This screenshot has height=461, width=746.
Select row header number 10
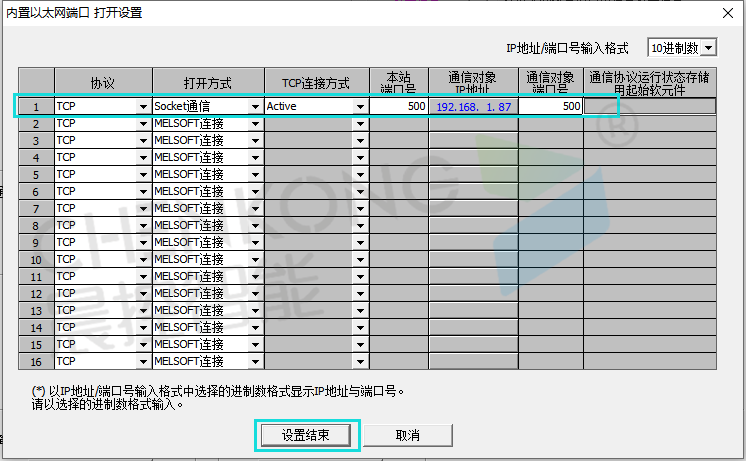pos(36,259)
